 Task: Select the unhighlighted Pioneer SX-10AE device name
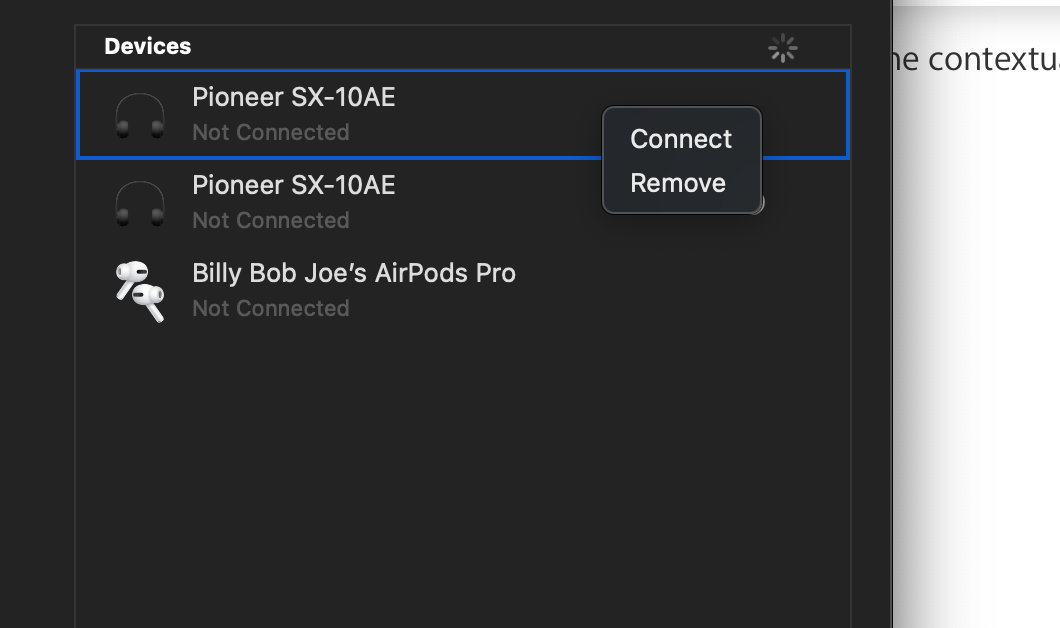pos(293,185)
